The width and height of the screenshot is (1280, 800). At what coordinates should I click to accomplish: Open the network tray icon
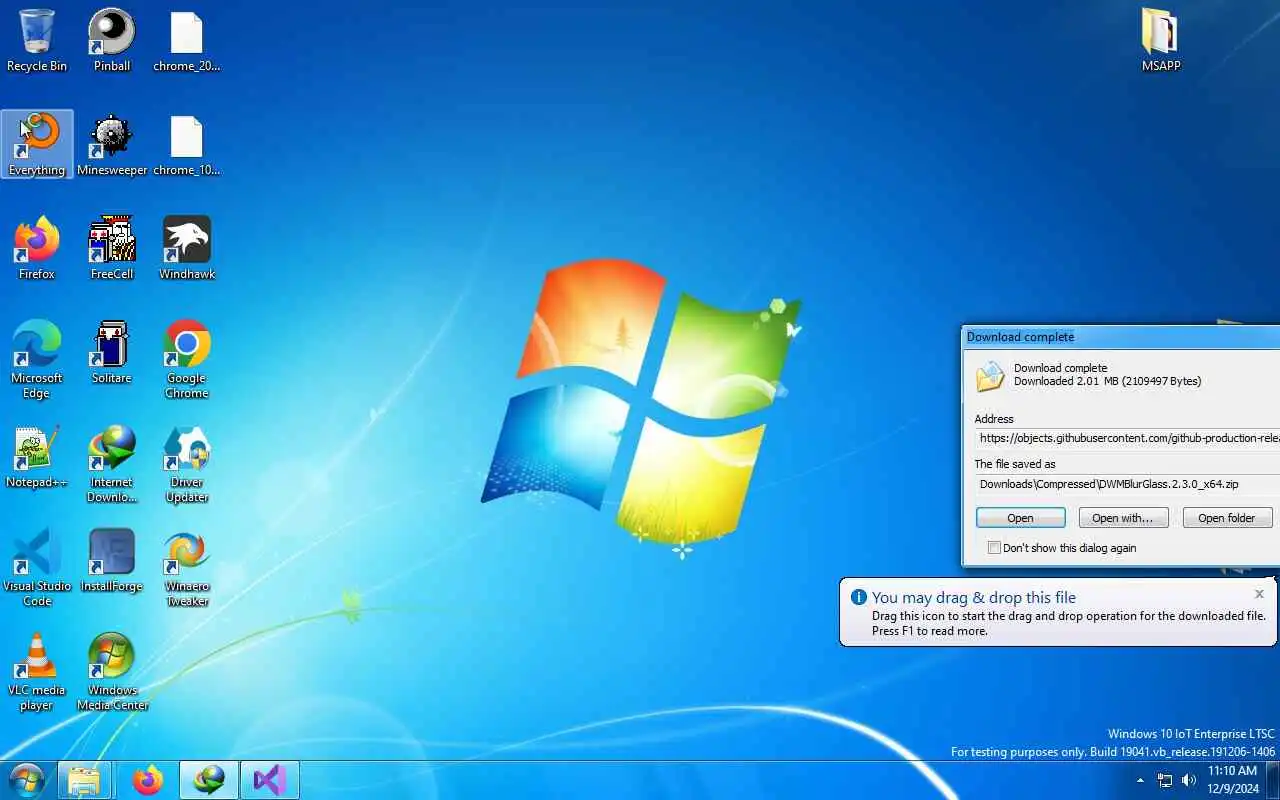pyautogui.click(x=1165, y=780)
